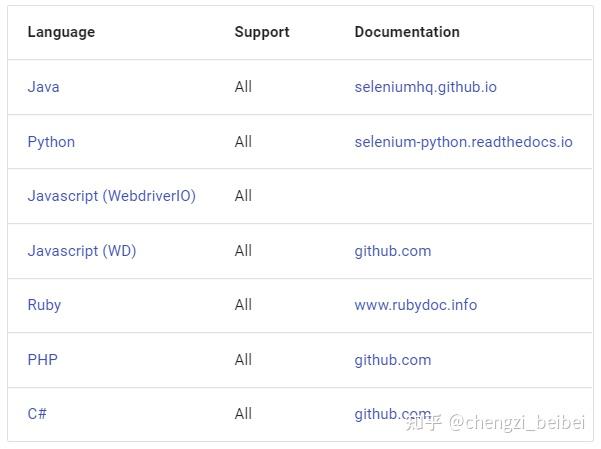Click the Language column header

pyautogui.click(x=61, y=32)
